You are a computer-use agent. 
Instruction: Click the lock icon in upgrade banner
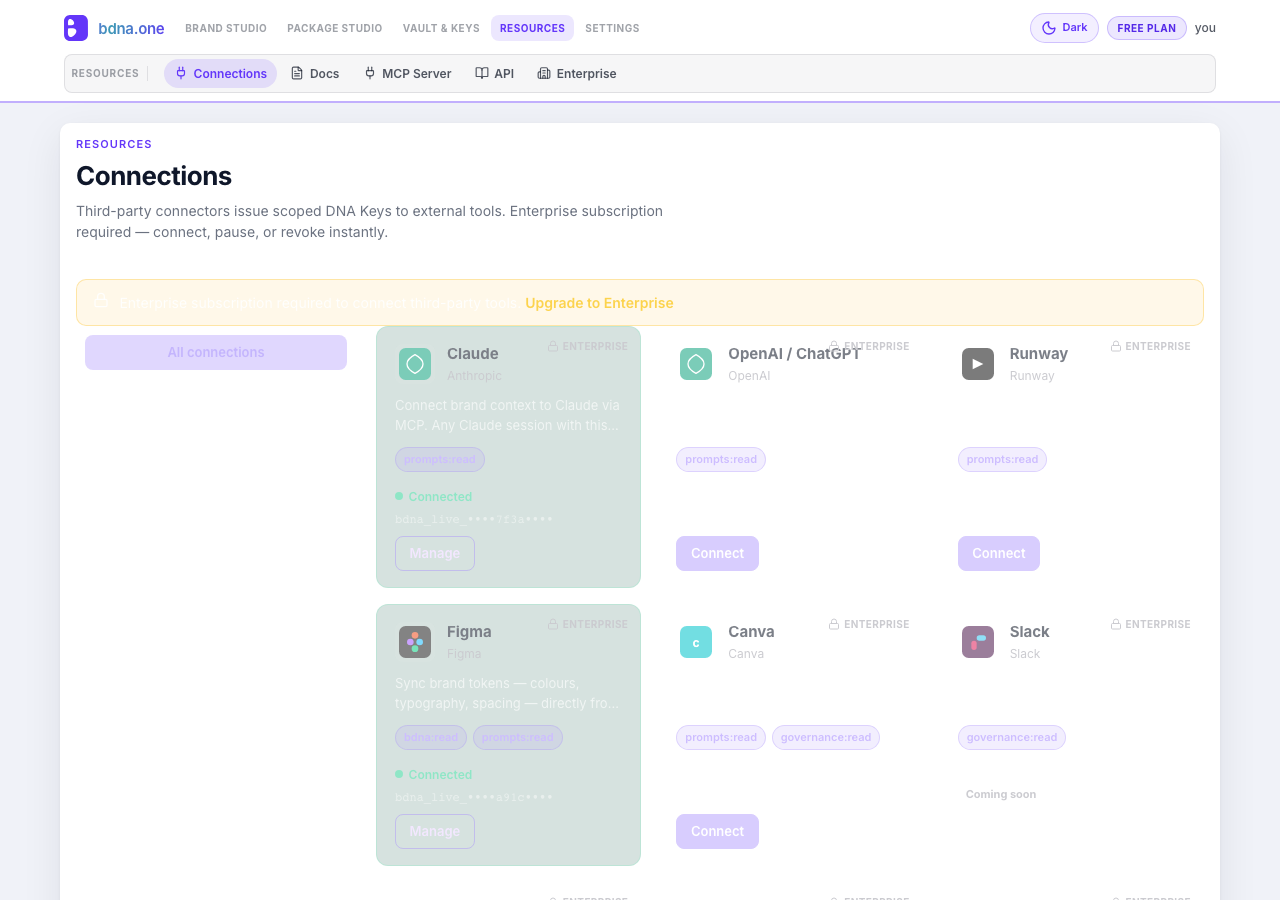101,302
